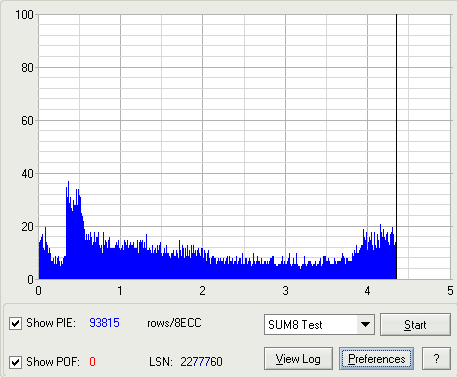Select the SUM8 Test combo box field
The image size is (457, 378).
point(319,324)
